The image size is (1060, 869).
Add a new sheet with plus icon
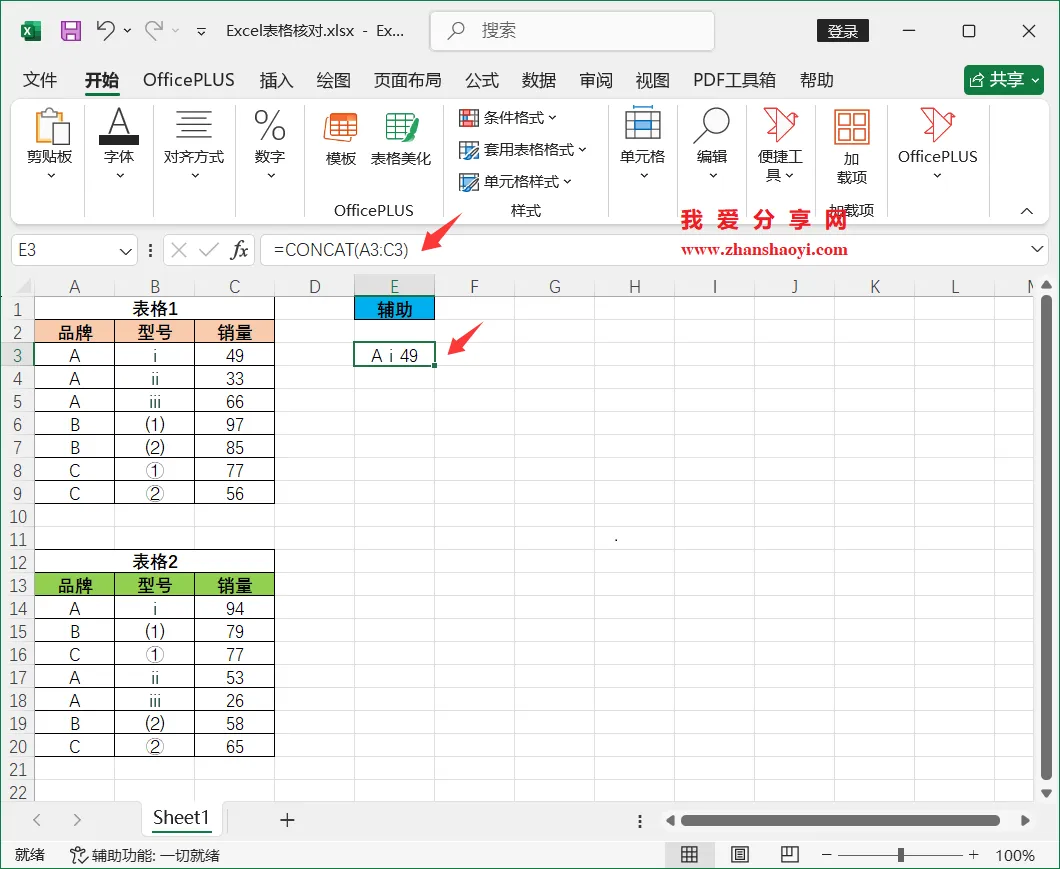(287, 820)
